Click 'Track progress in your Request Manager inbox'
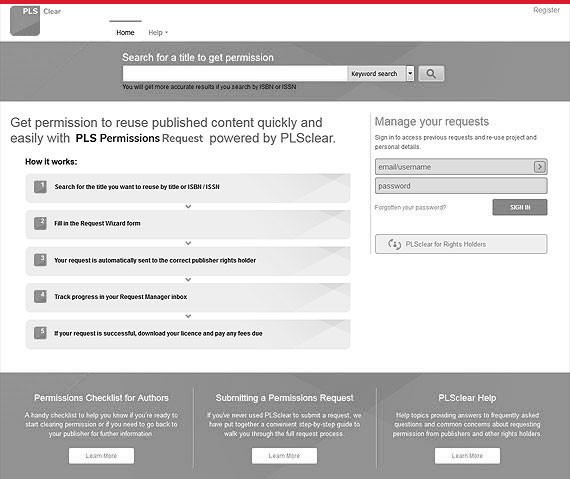This screenshot has height=479, width=570. 121,297
